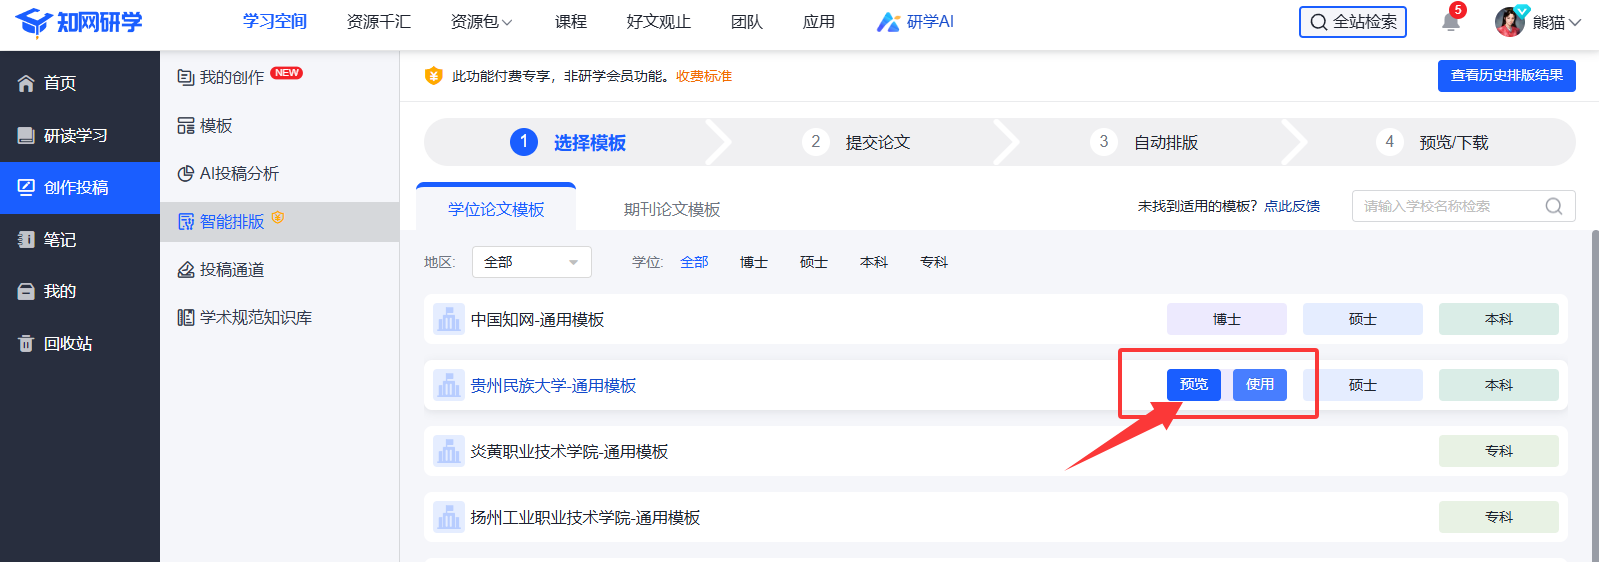1599x562 pixels.
Task: Filter degree by 专科
Action: (933, 262)
